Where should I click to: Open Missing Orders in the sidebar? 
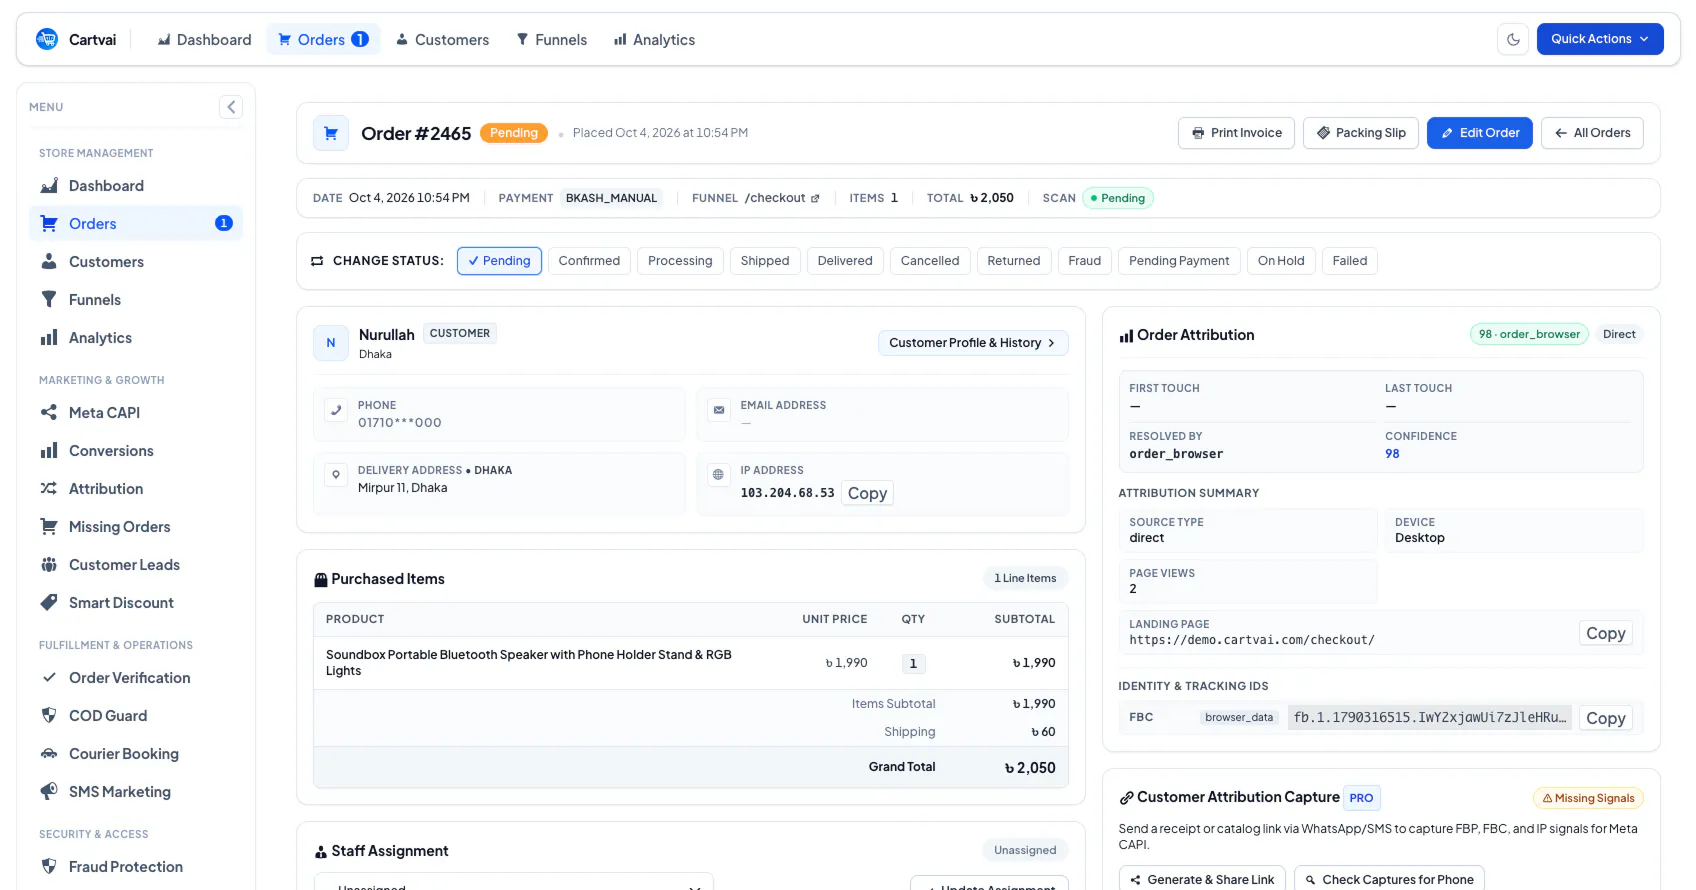[136, 527]
